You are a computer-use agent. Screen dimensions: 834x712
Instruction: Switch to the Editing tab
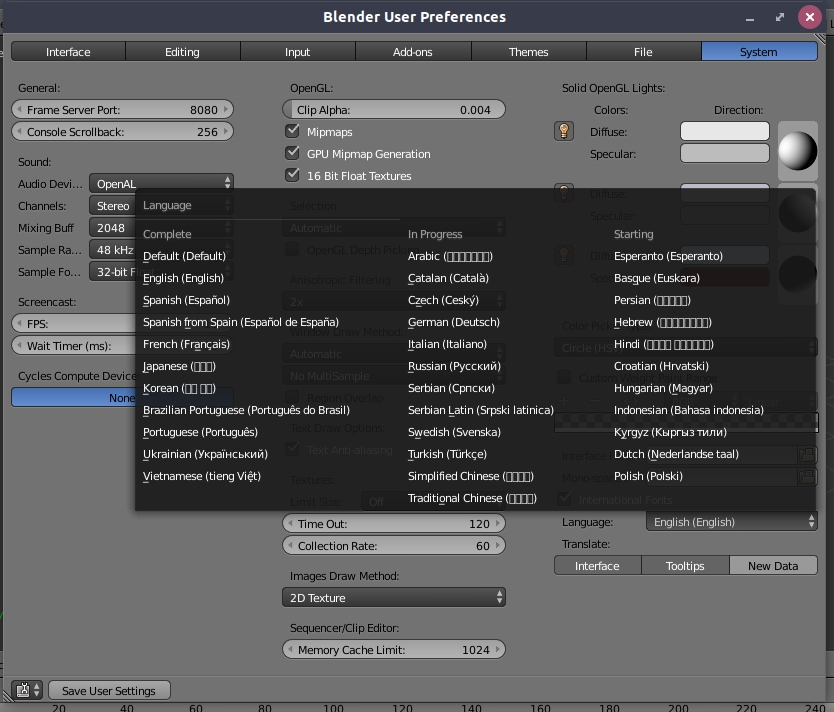coord(182,52)
